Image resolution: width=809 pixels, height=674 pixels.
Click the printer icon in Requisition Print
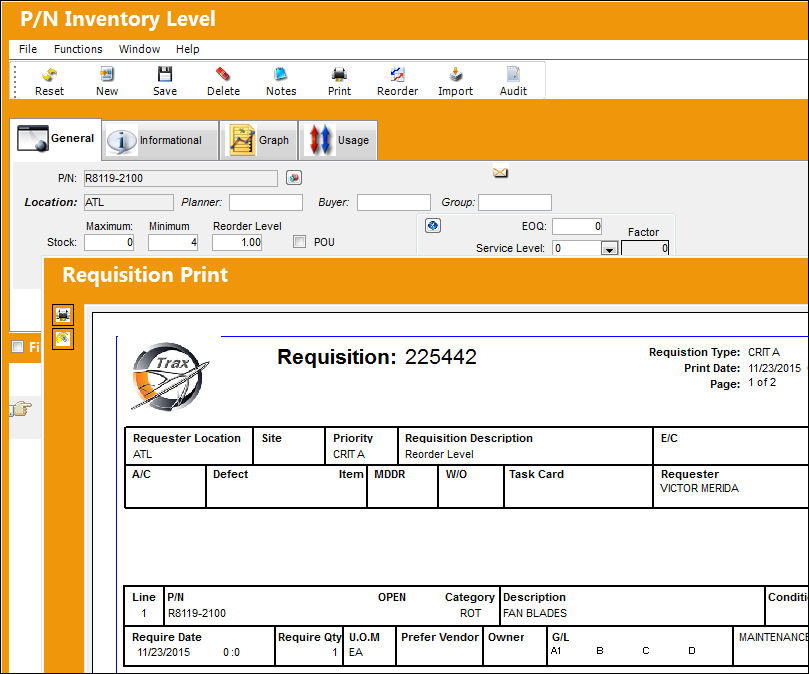click(63, 314)
